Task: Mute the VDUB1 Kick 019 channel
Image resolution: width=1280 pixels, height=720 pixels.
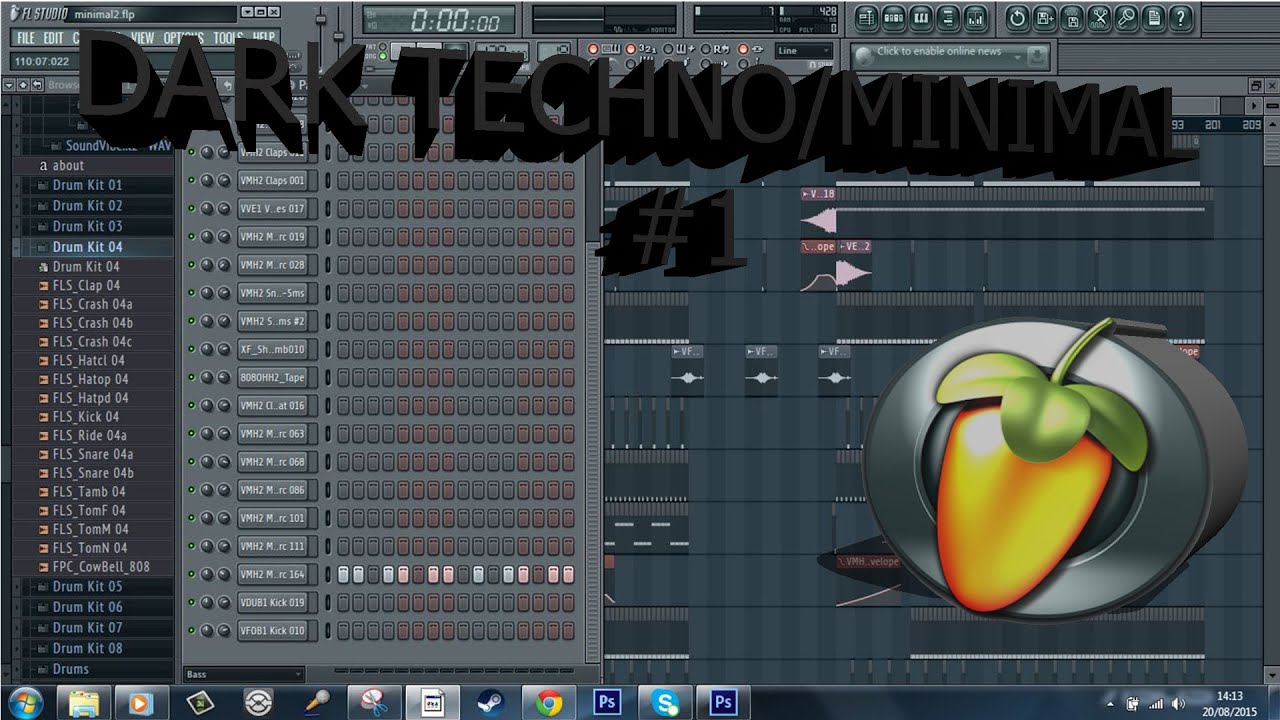Action: point(191,603)
